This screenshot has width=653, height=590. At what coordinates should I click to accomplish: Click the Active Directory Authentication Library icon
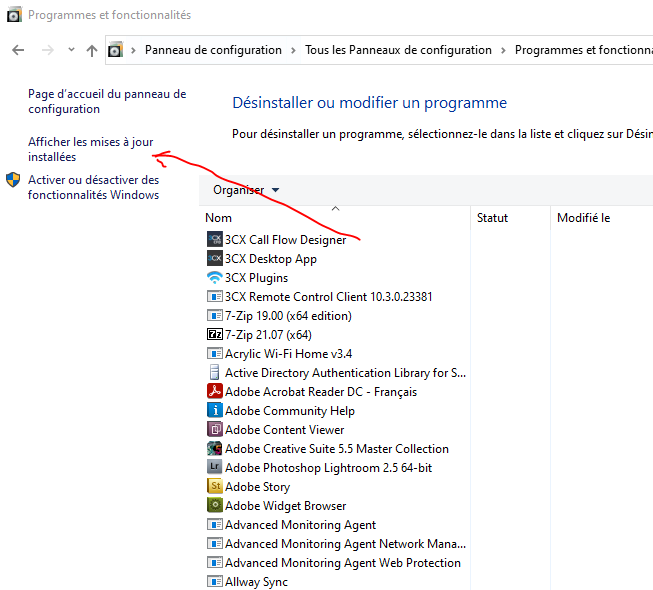click(x=214, y=372)
